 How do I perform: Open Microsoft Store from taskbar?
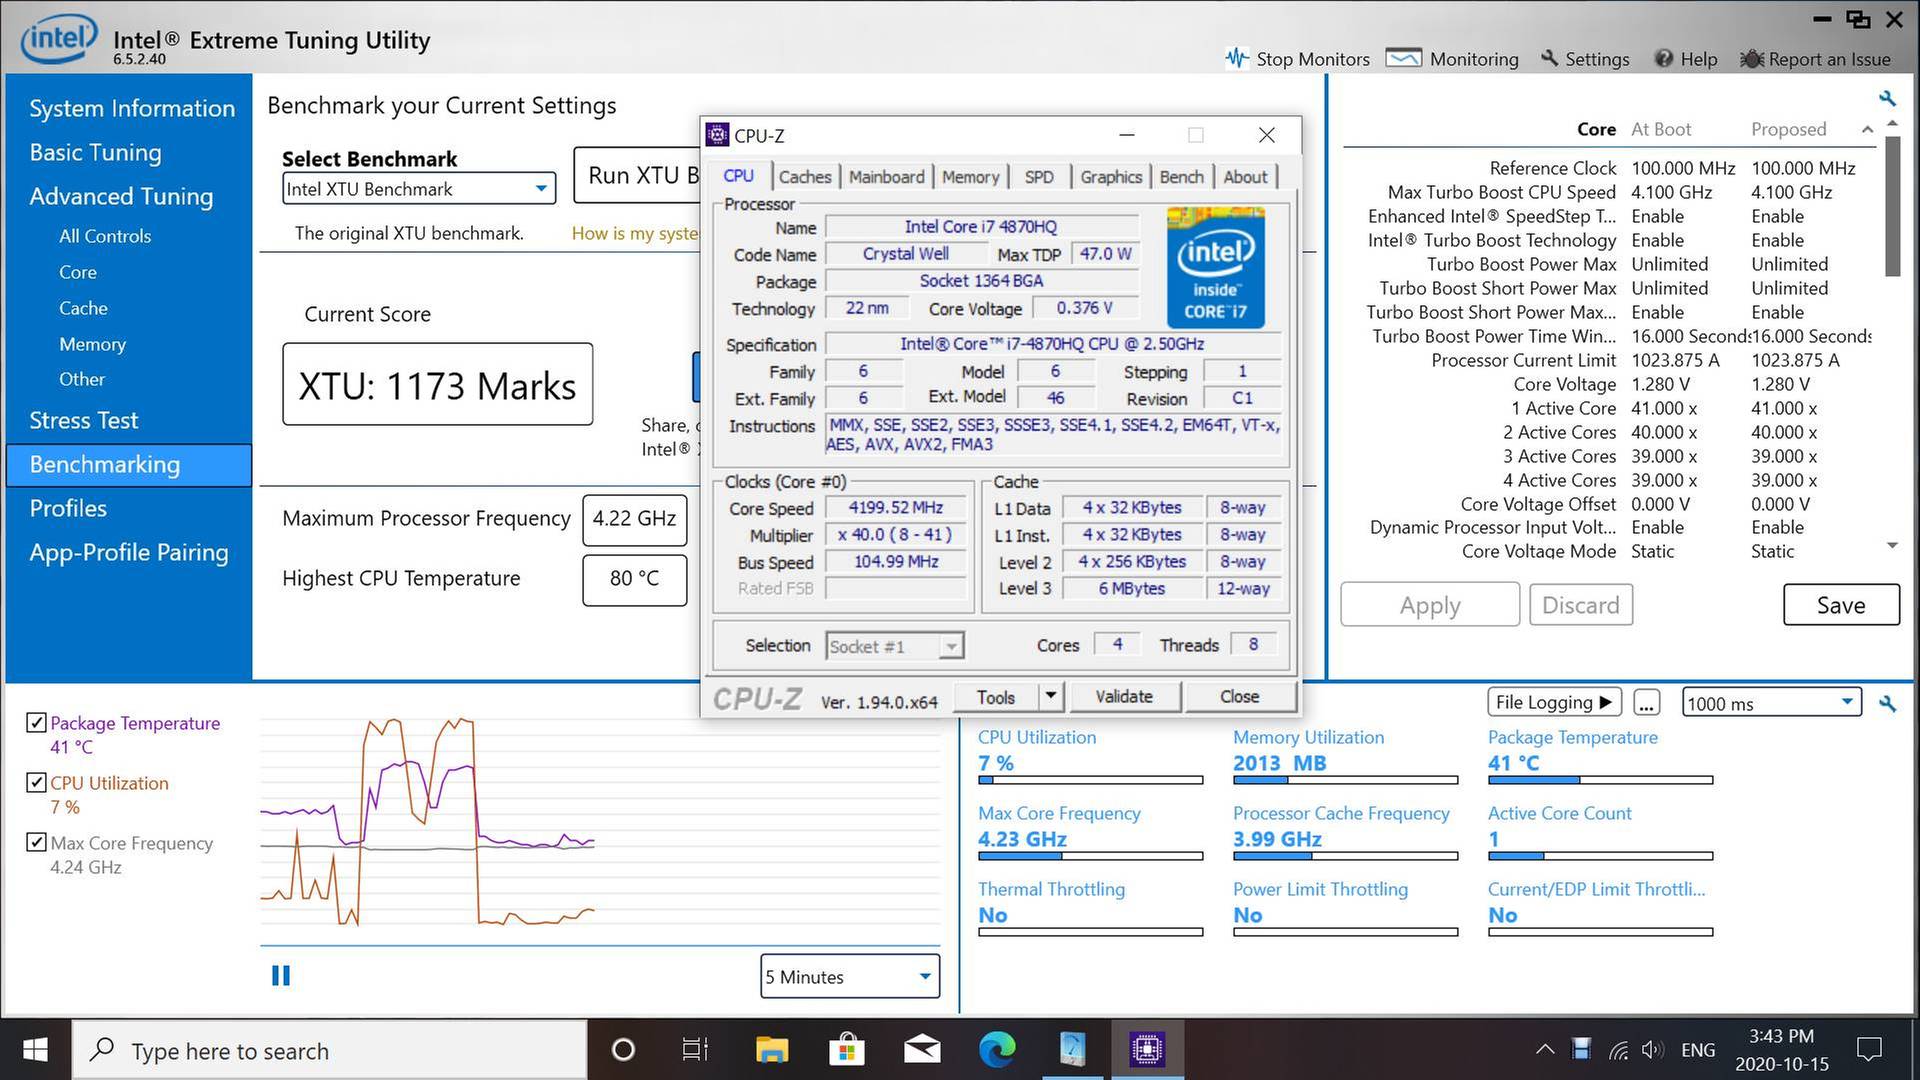pyautogui.click(x=846, y=1050)
